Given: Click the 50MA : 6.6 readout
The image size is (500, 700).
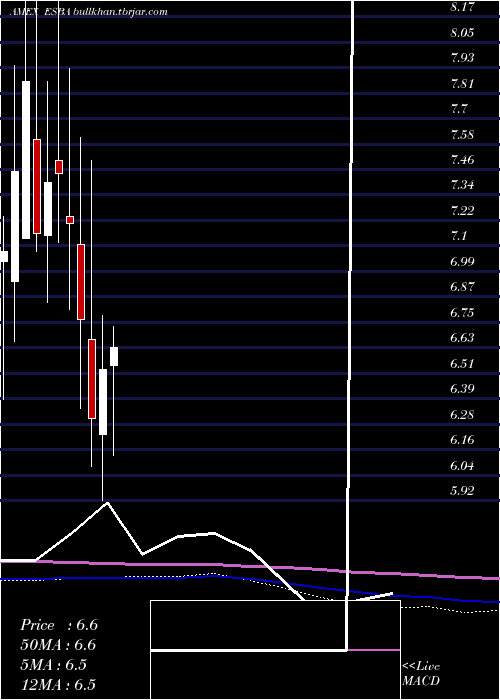Looking at the screenshot, I should click(58, 645).
